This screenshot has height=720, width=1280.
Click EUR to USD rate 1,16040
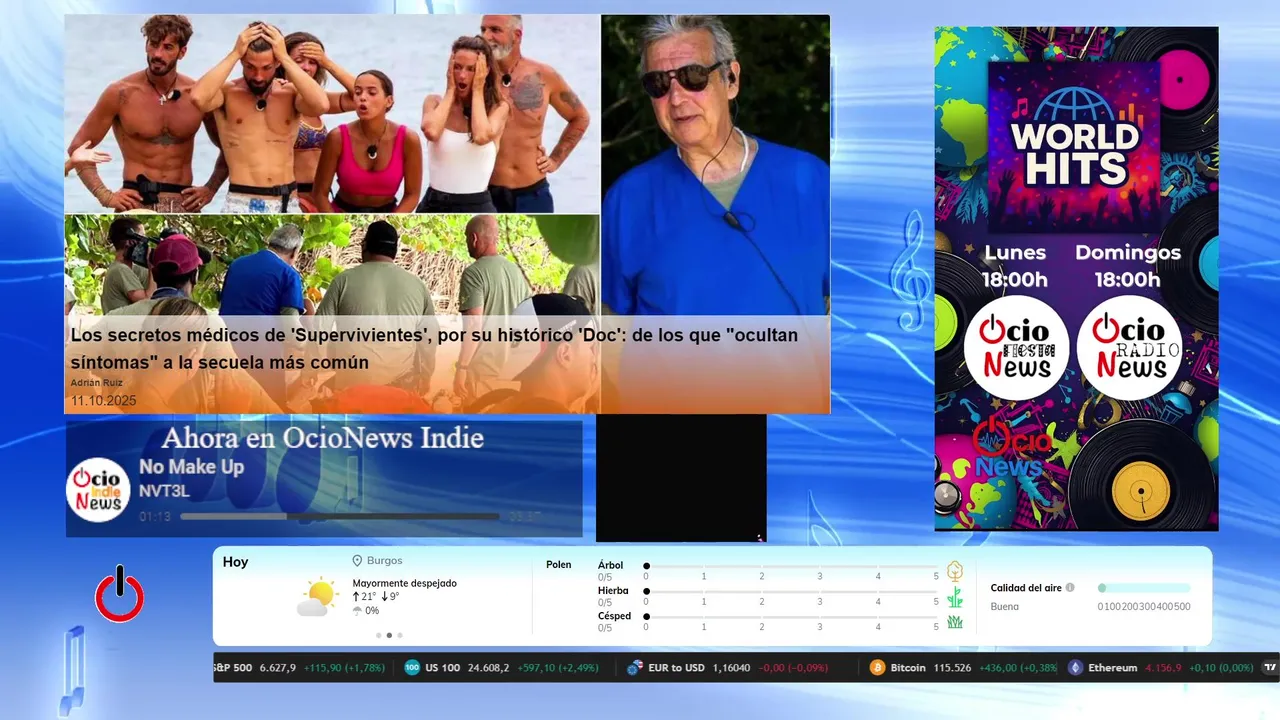pos(731,667)
